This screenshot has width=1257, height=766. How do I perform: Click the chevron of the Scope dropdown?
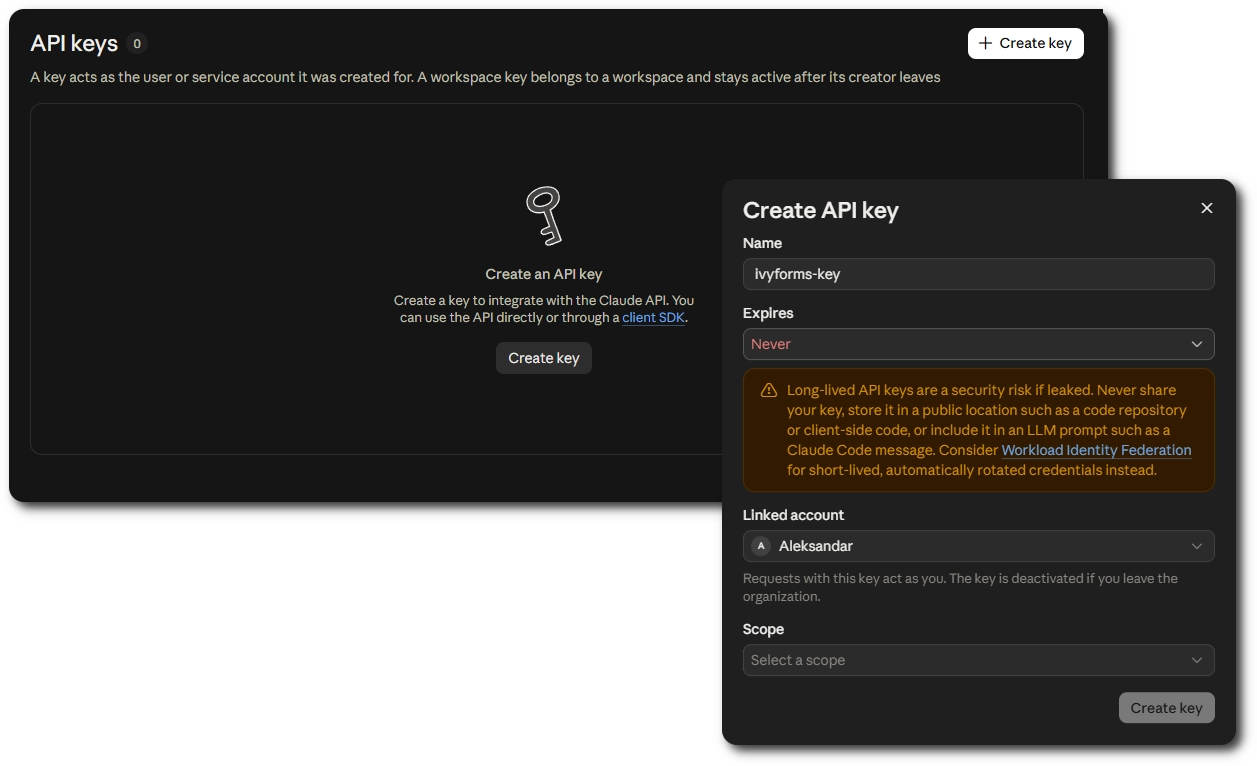1197,660
